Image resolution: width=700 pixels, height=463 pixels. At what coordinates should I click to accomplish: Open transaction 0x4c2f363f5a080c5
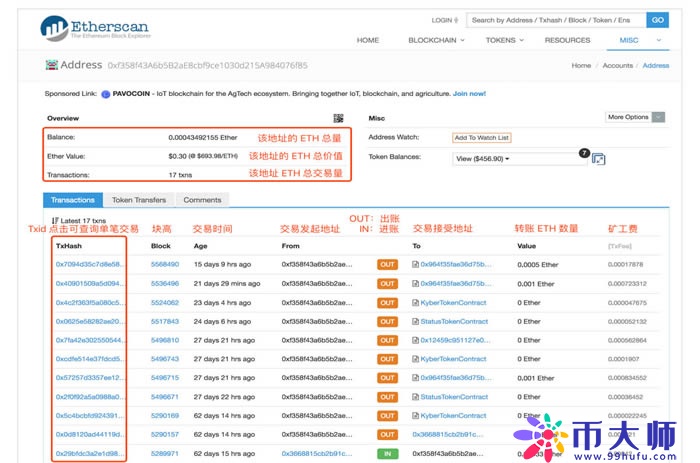click(x=89, y=303)
